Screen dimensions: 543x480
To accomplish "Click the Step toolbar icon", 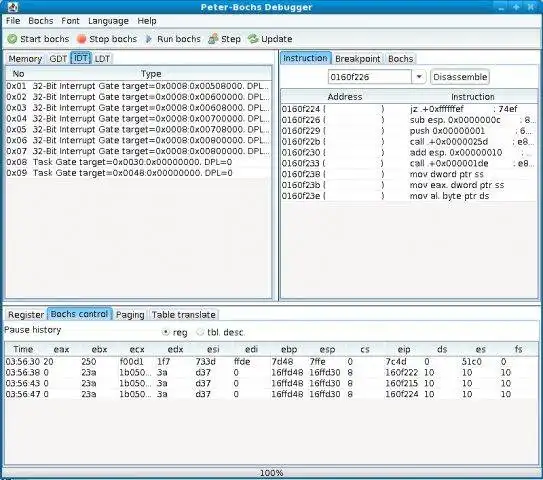I will (x=213, y=39).
